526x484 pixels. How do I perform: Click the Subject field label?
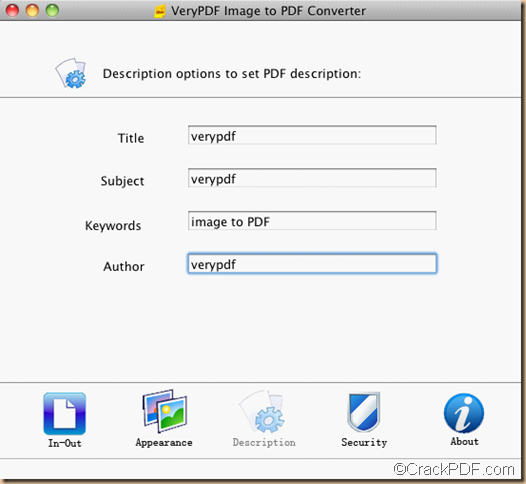[122, 181]
